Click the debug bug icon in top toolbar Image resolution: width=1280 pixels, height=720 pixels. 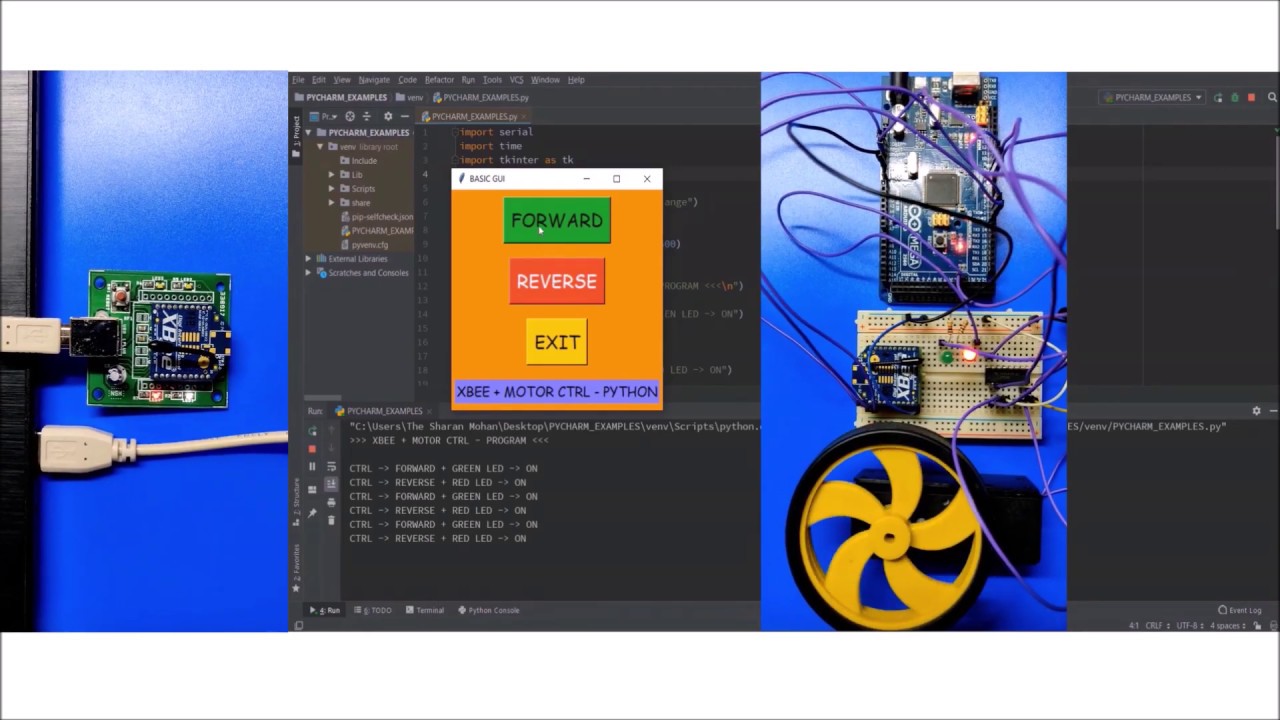(x=1234, y=97)
